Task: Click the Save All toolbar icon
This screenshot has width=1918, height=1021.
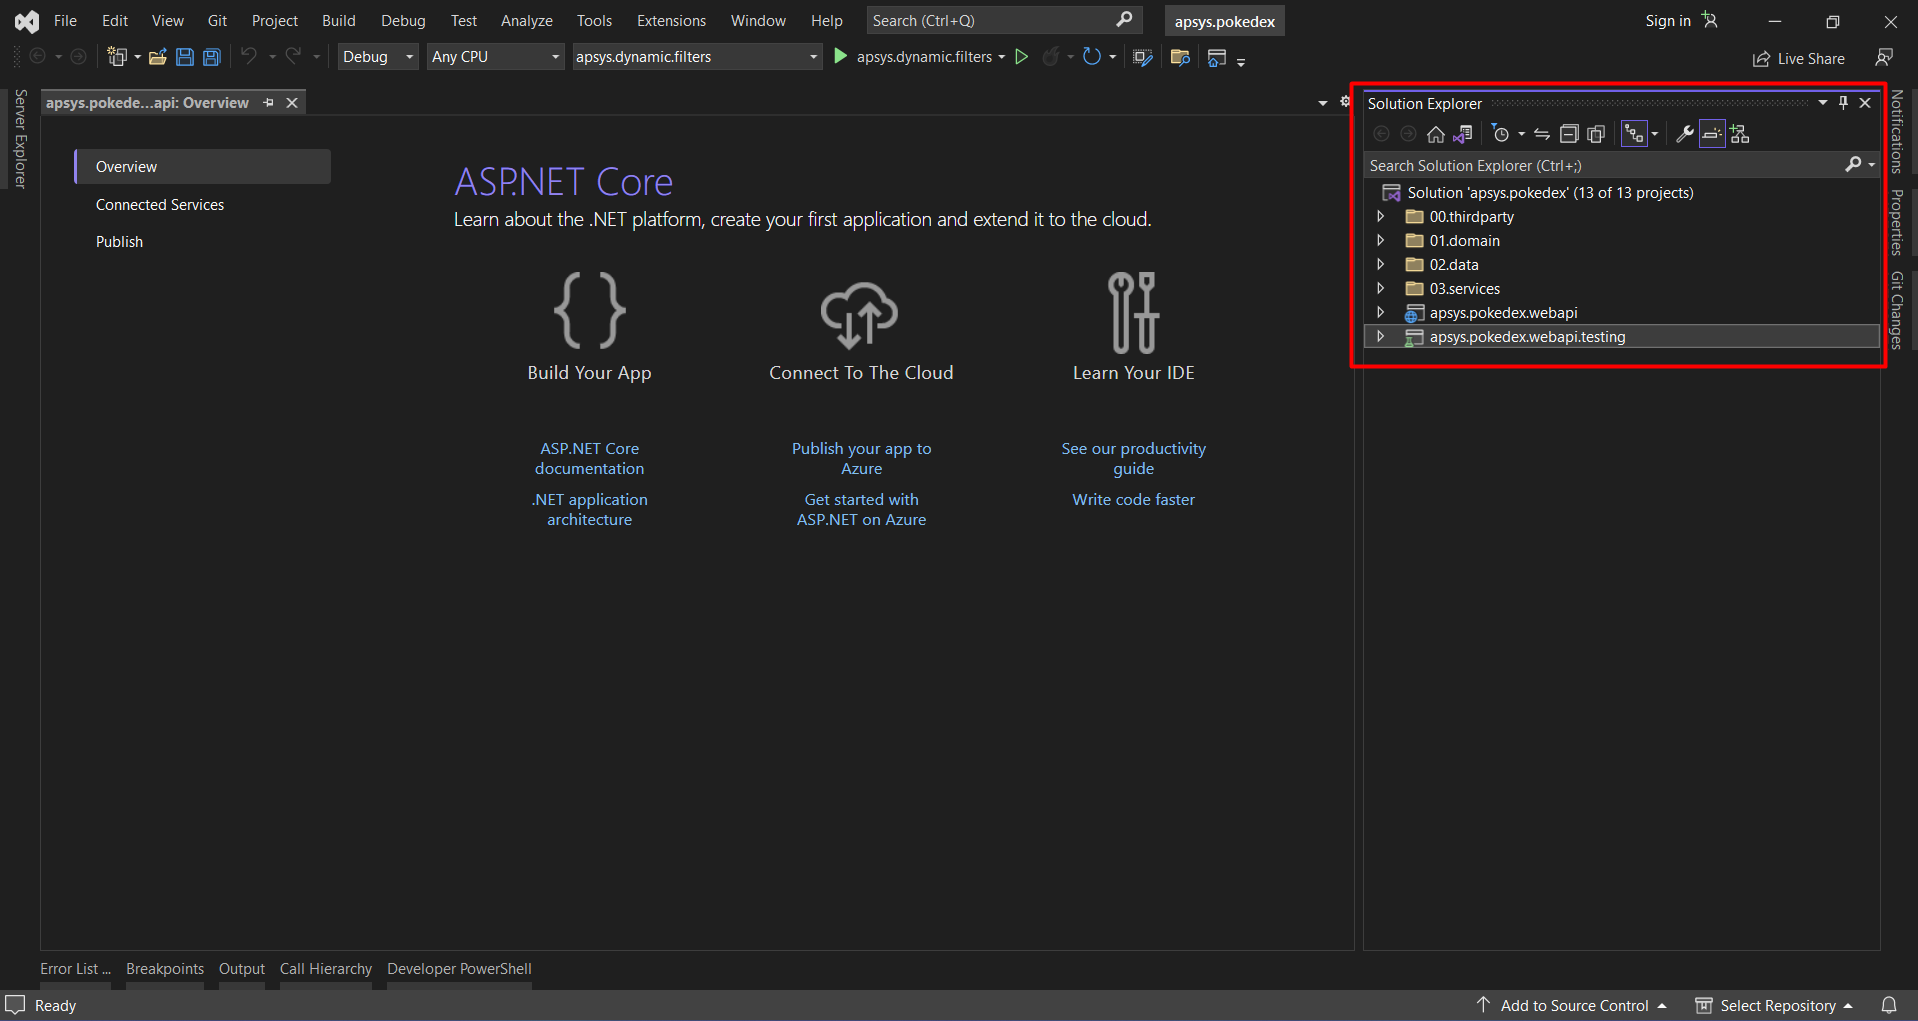Action: point(212,57)
